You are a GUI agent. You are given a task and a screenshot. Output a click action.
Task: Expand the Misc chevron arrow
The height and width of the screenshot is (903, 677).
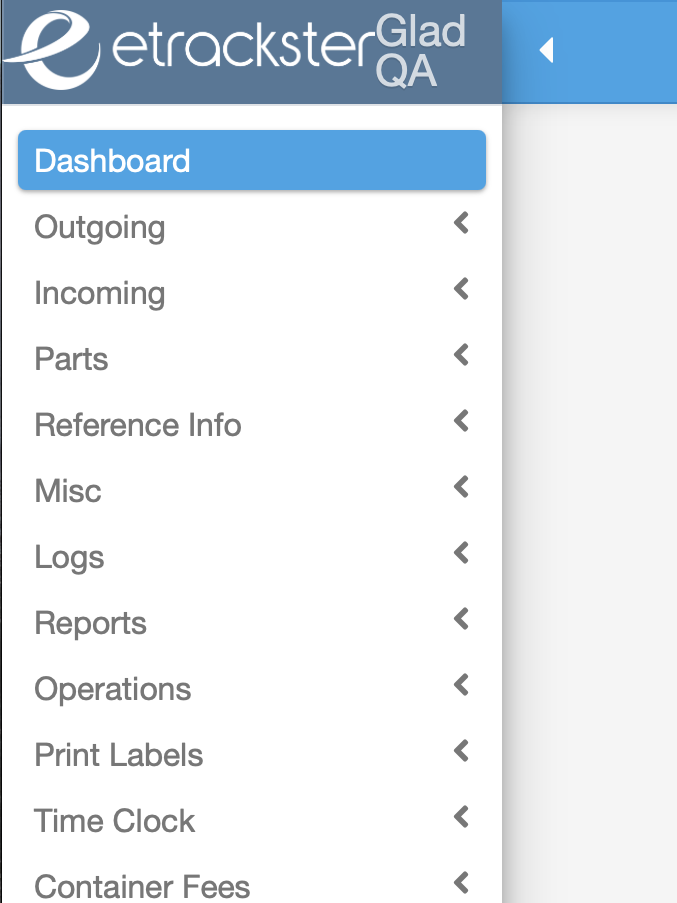coord(461,488)
